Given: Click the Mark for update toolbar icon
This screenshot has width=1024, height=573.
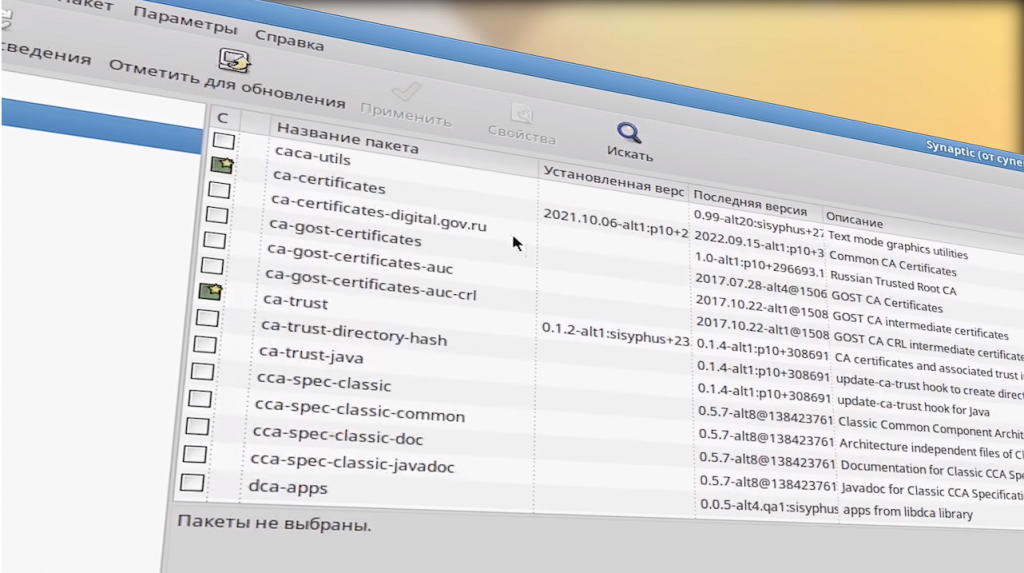Looking at the screenshot, I should click(x=234, y=61).
